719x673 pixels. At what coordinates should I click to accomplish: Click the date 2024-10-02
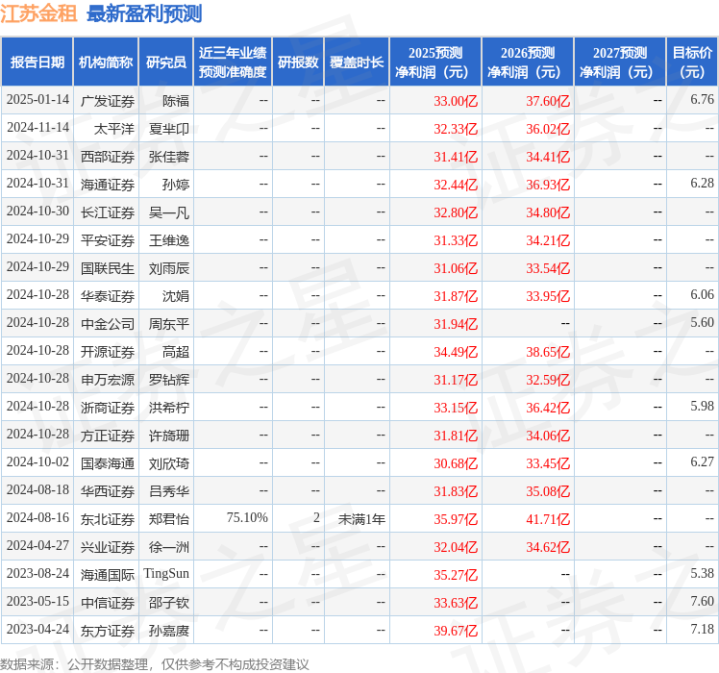[38, 463]
